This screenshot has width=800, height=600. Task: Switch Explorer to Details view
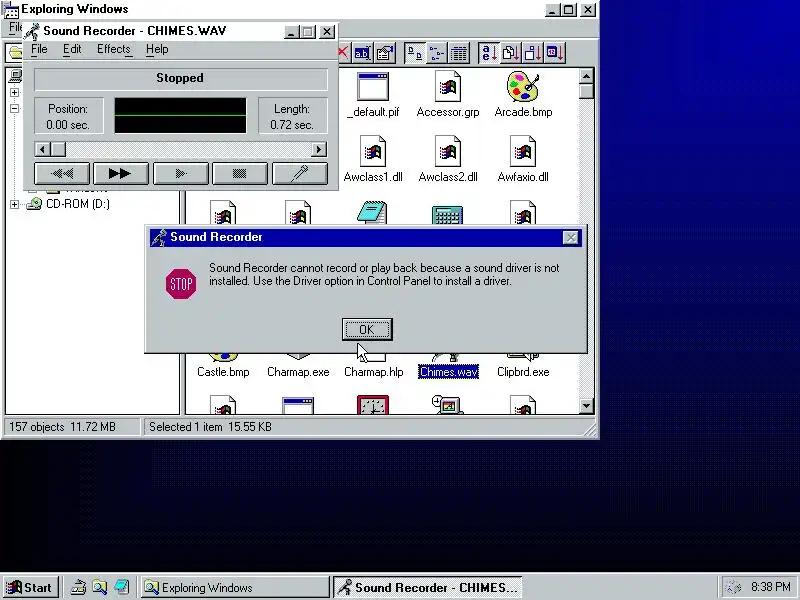point(459,53)
